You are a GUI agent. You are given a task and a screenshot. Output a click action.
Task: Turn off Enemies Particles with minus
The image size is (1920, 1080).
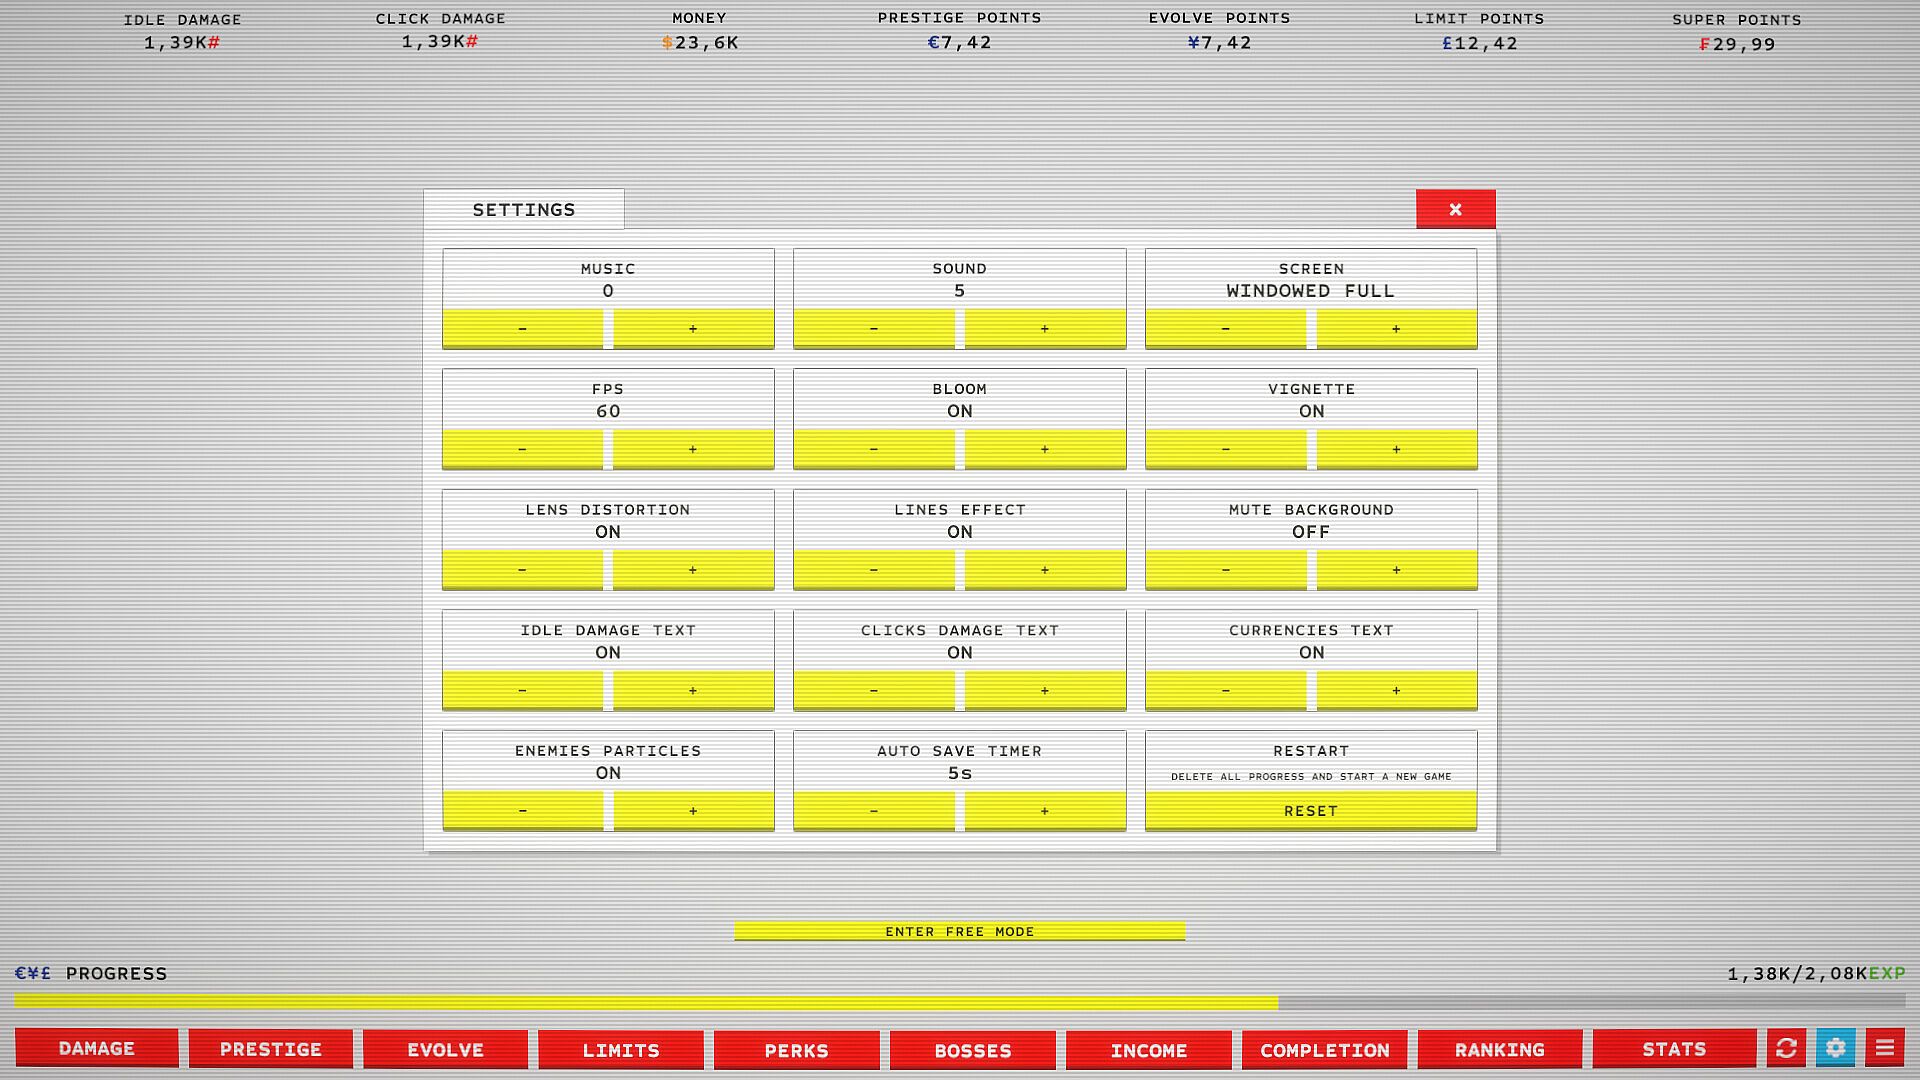[x=522, y=810]
